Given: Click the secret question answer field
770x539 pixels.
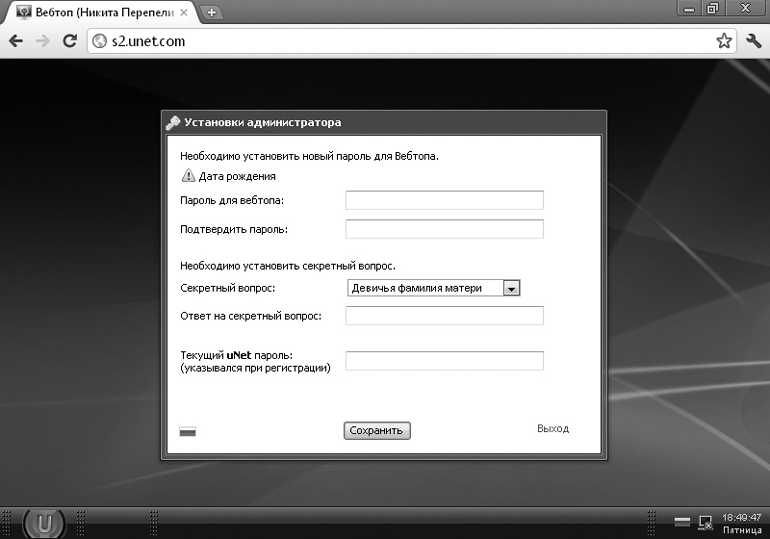Looking at the screenshot, I should tap(444, 316).
